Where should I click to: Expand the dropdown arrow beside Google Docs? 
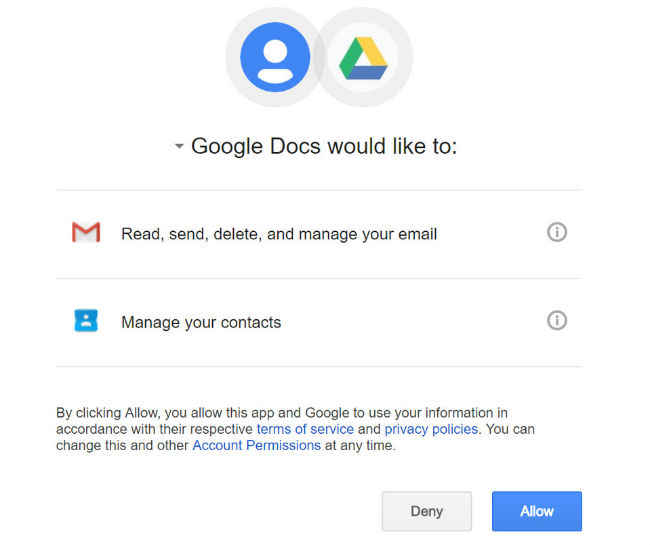pos(179,146)
